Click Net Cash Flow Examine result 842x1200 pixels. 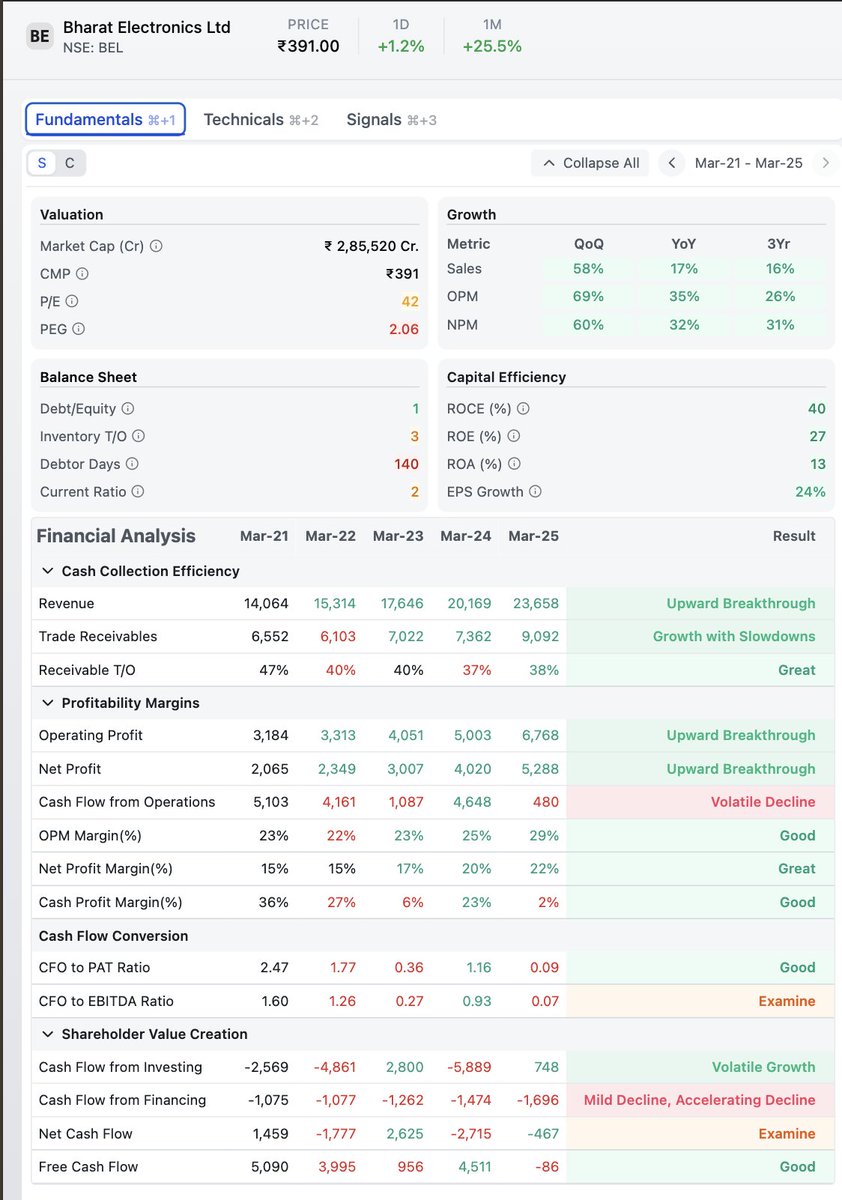(700, 1134)
